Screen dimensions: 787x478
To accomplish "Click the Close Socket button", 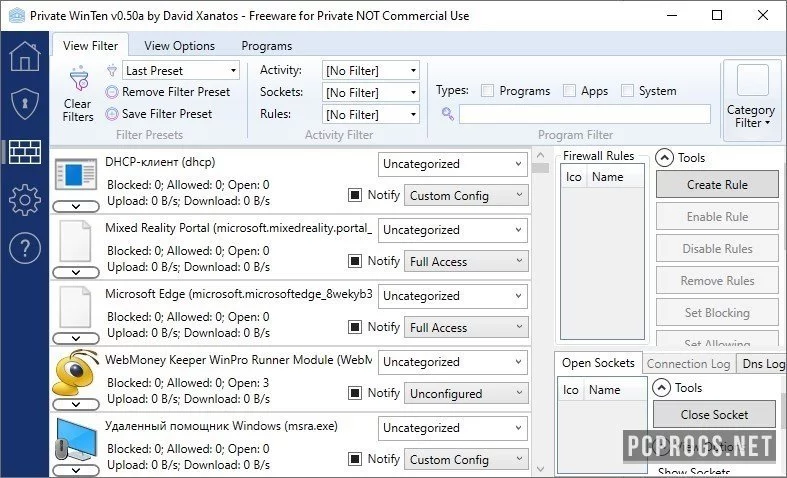I will tap(714, 414).
